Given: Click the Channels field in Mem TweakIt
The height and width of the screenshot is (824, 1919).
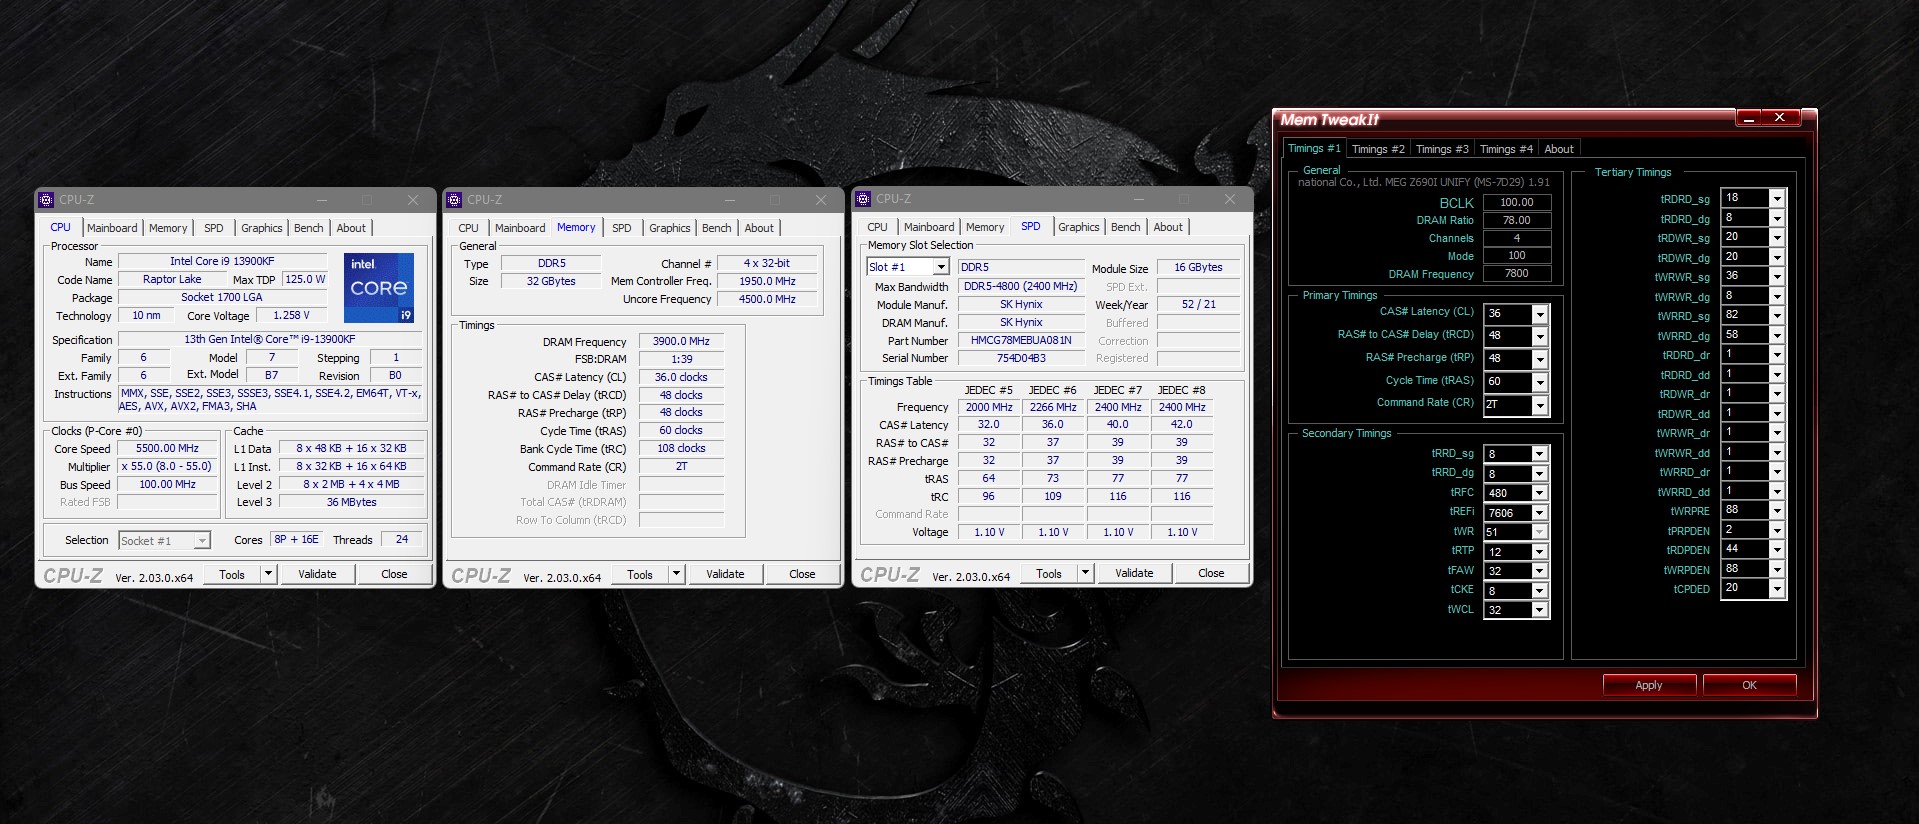Looking at the screenshot, I should coord(1517,238).
